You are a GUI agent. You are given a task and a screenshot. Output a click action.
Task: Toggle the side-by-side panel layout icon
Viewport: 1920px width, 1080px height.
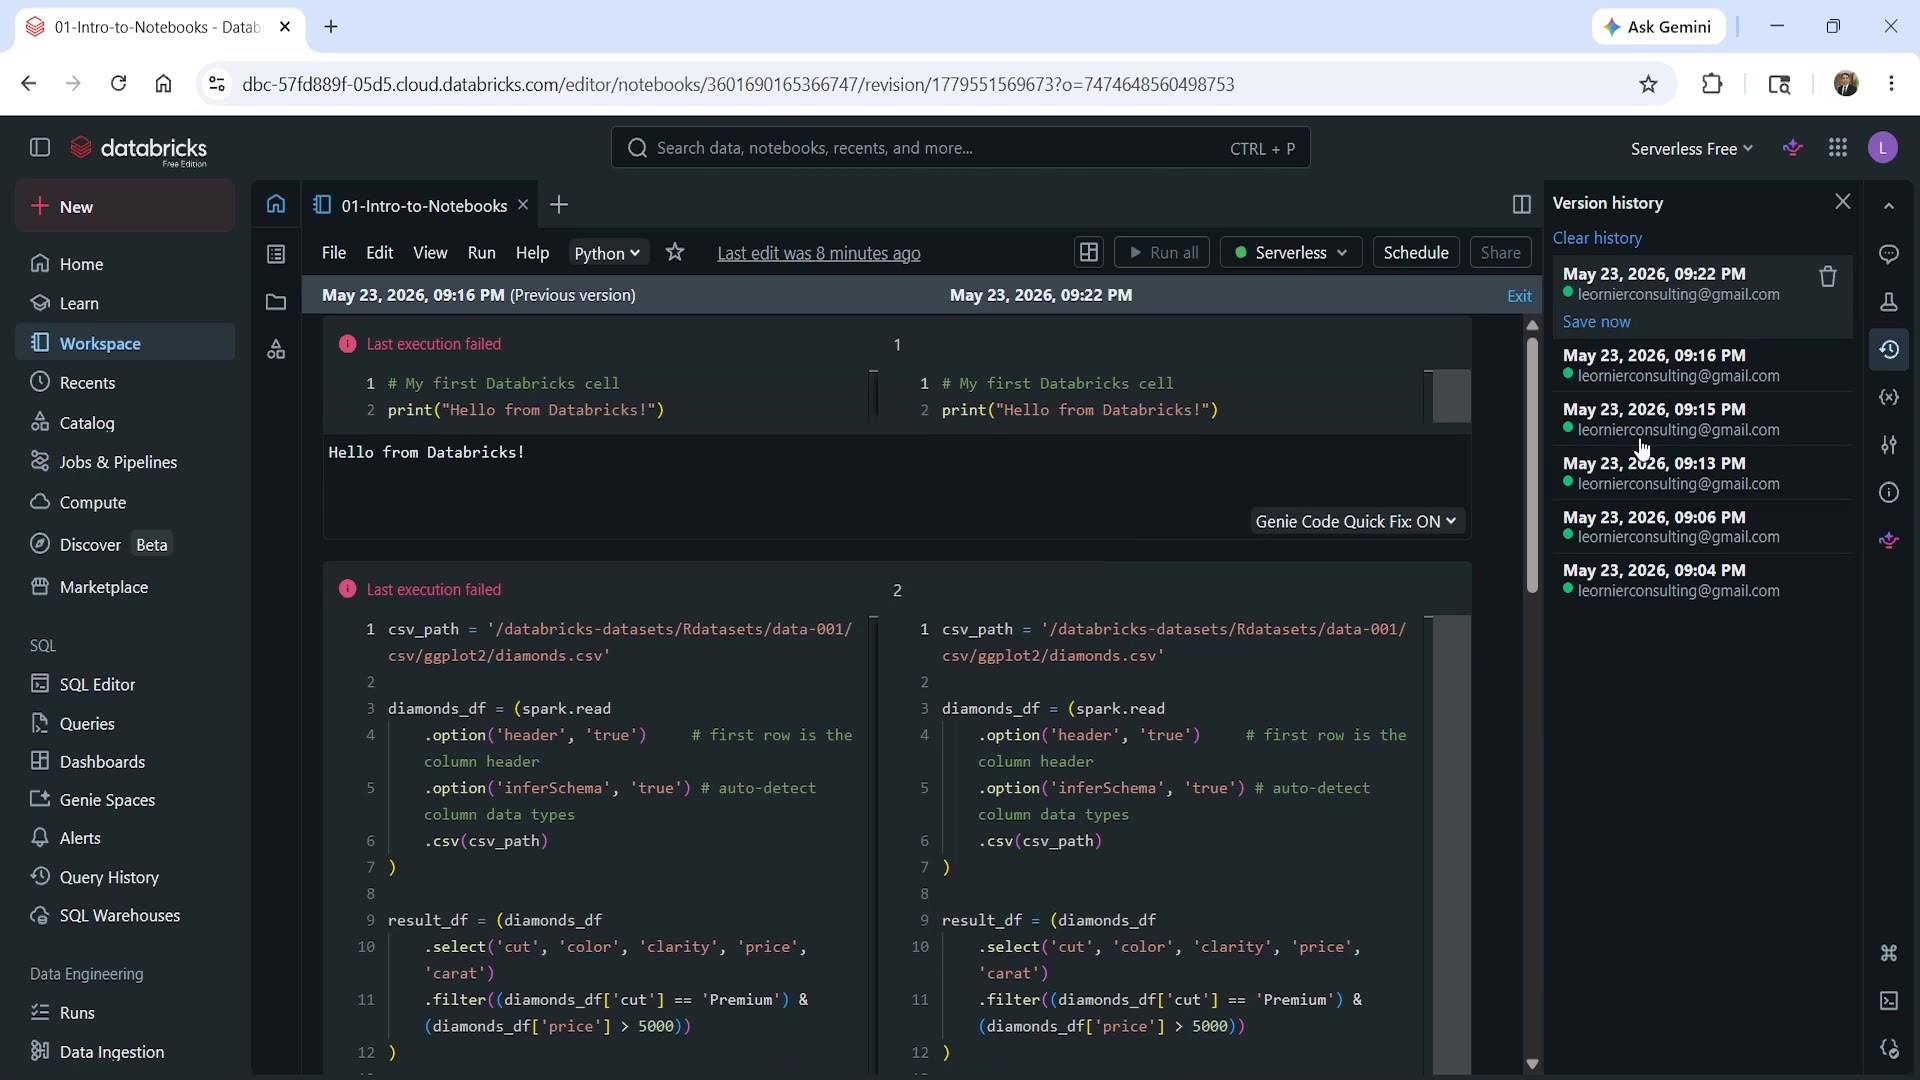point(1521,205)
